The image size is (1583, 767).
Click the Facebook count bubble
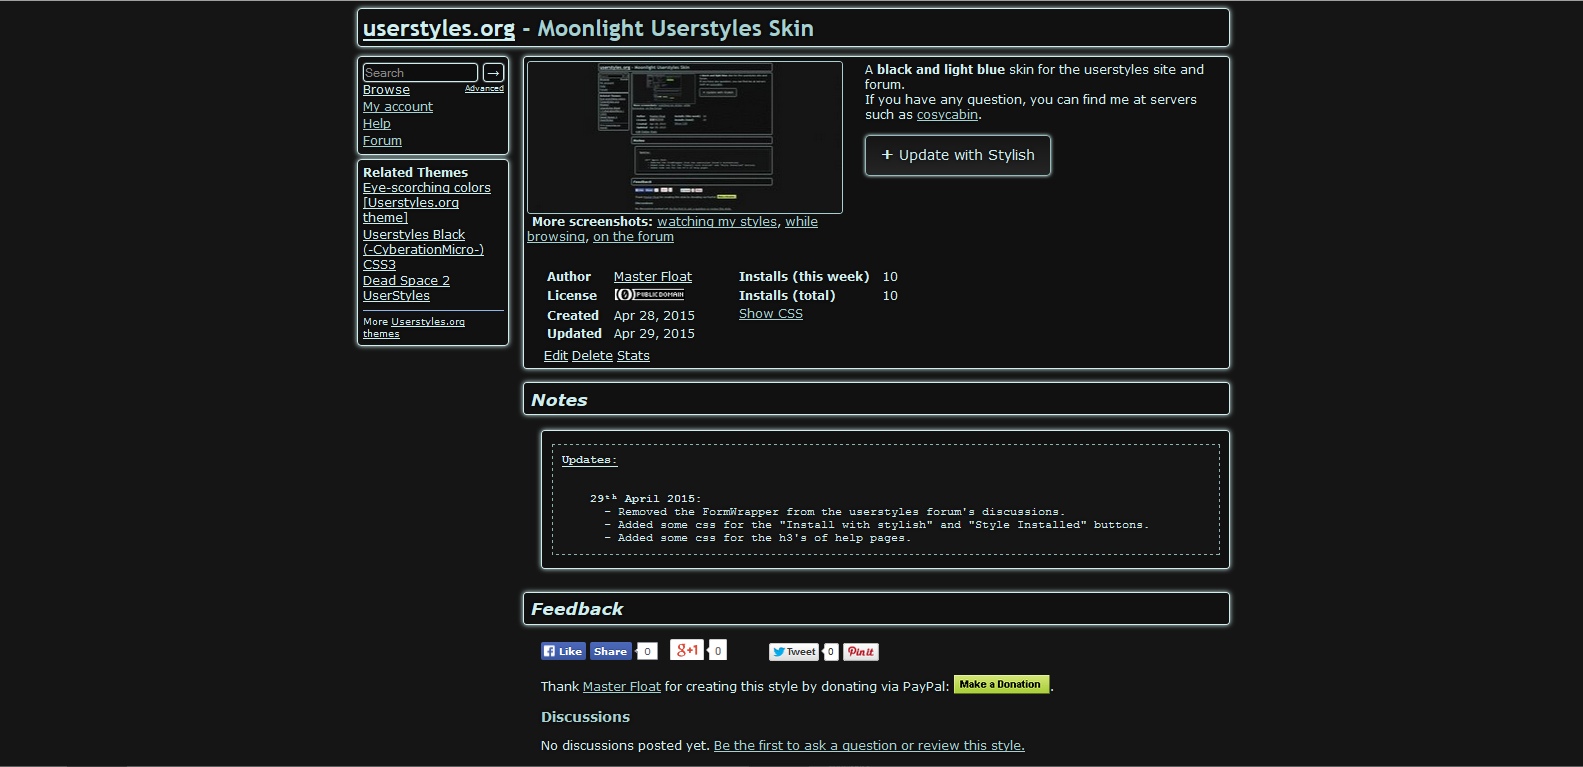pos(647,652)
